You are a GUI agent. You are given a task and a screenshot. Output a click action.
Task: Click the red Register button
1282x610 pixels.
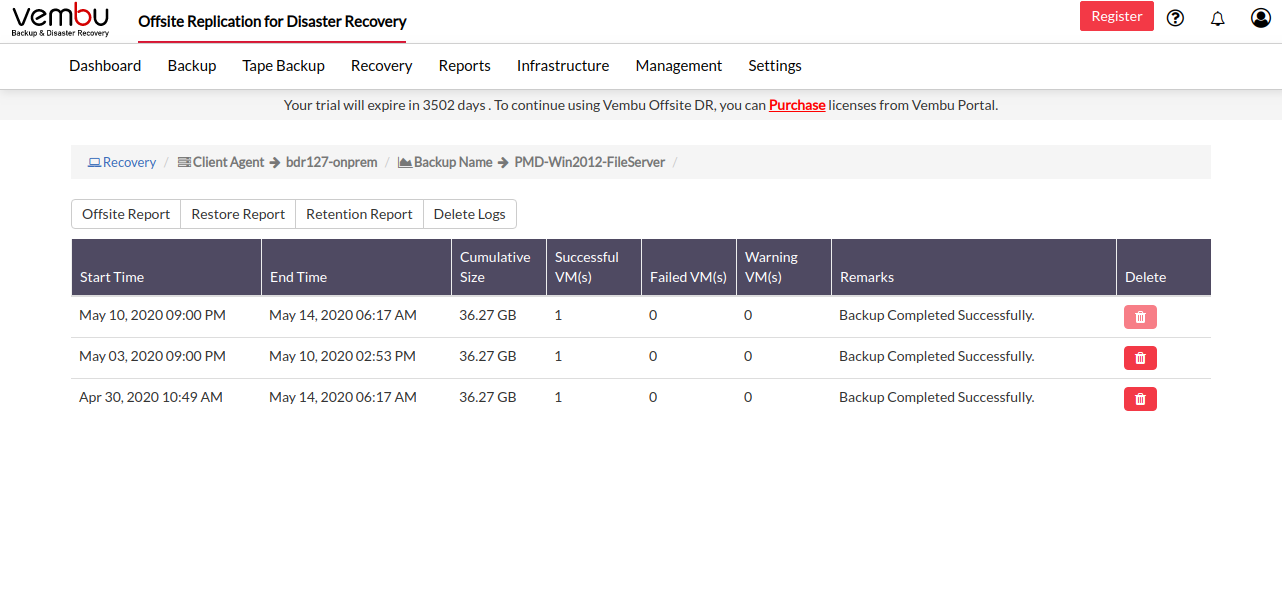click(1117, 16)
